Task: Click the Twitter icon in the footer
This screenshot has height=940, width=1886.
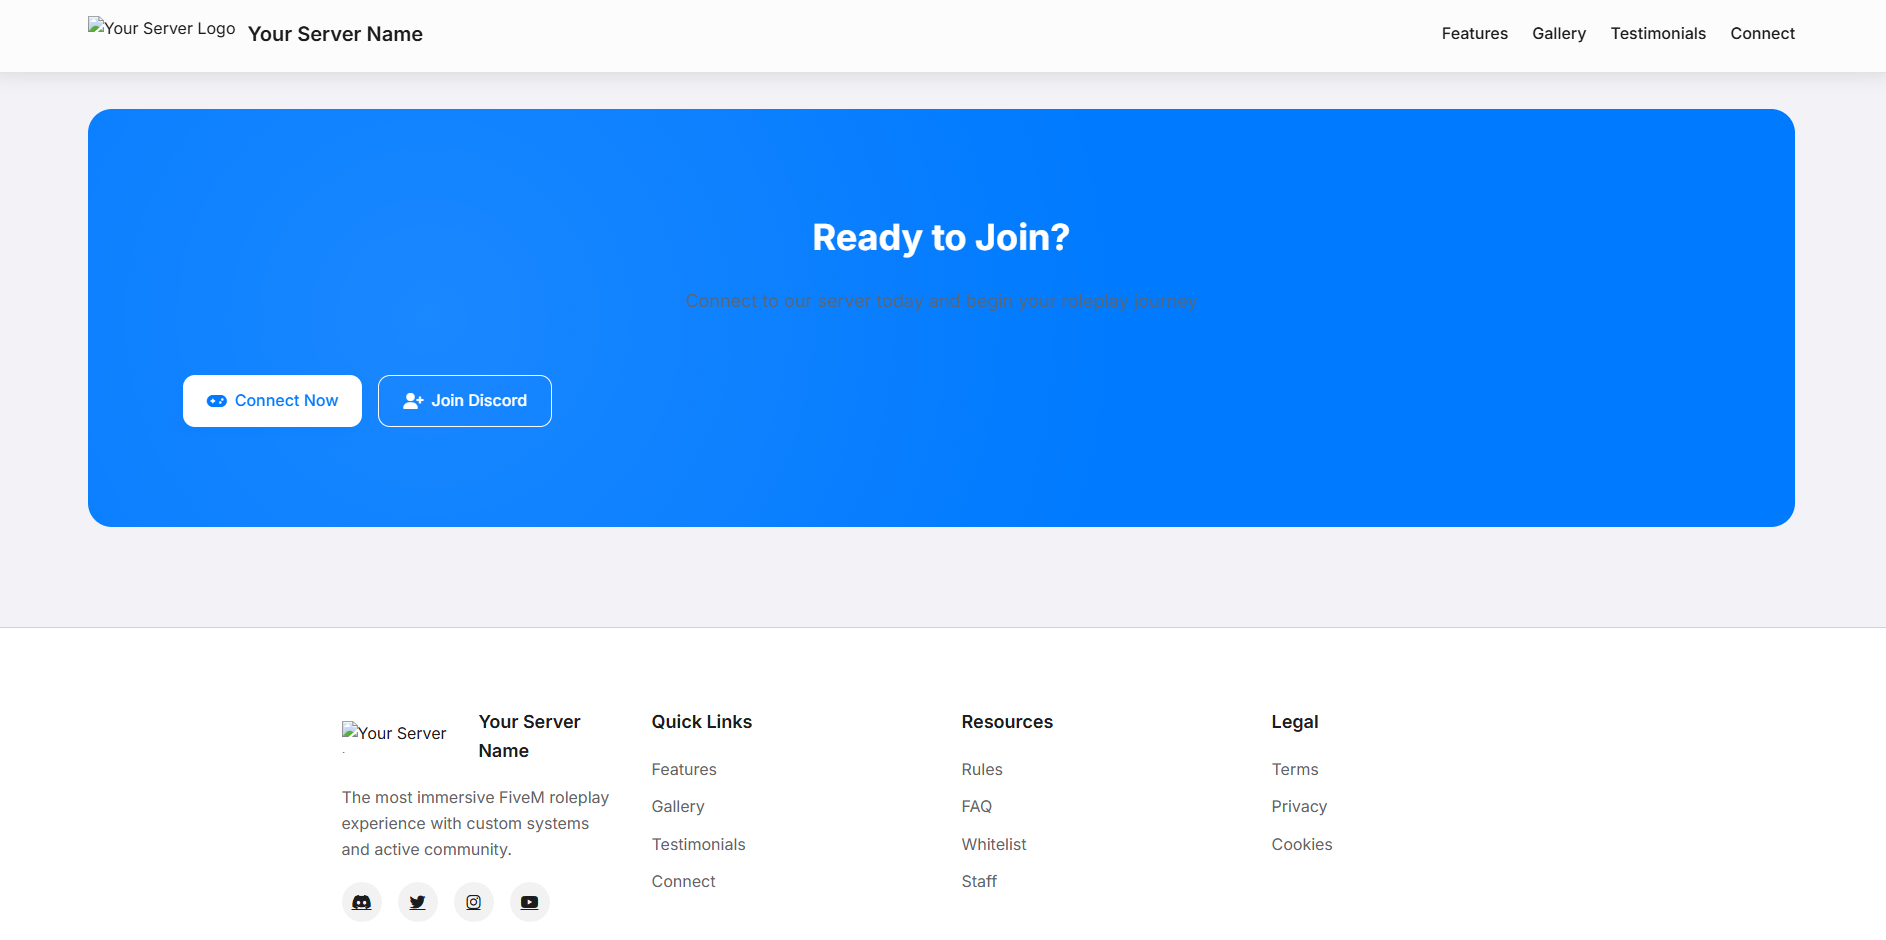Action: coord(417,901)
